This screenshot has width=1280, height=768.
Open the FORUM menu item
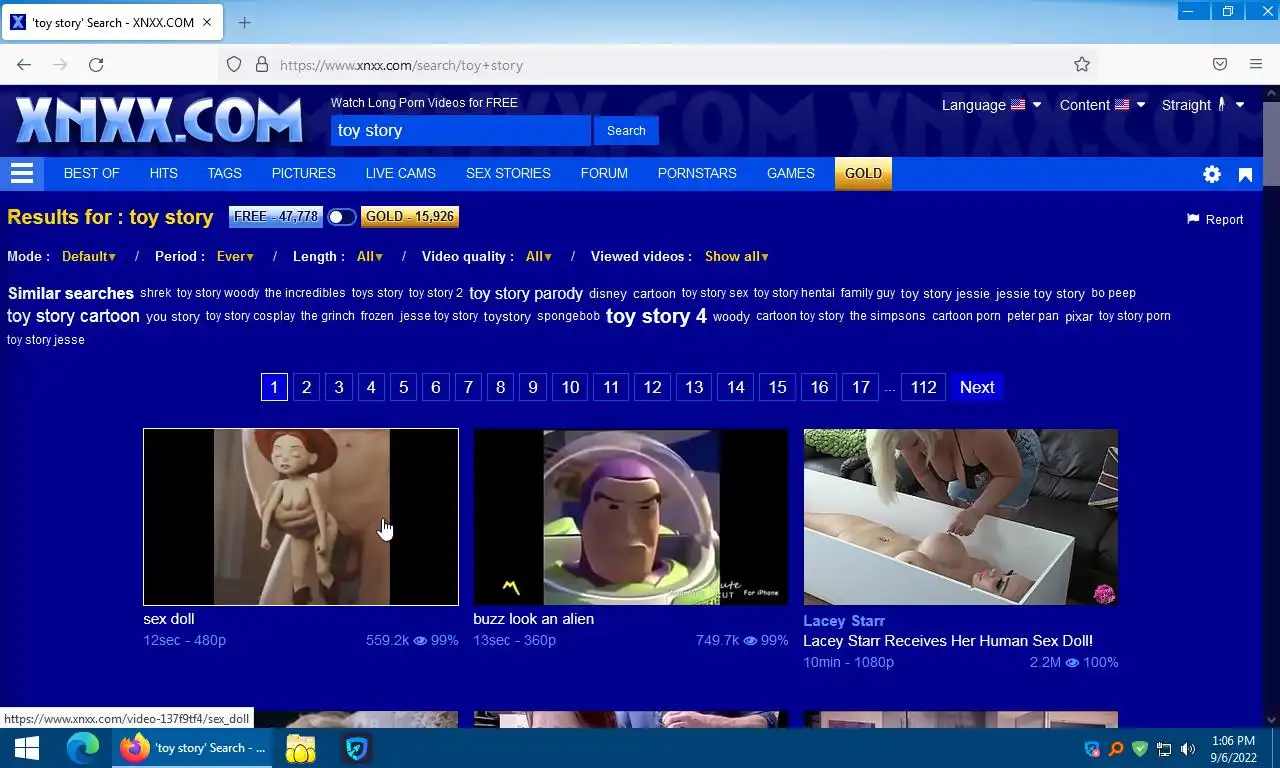604,174
